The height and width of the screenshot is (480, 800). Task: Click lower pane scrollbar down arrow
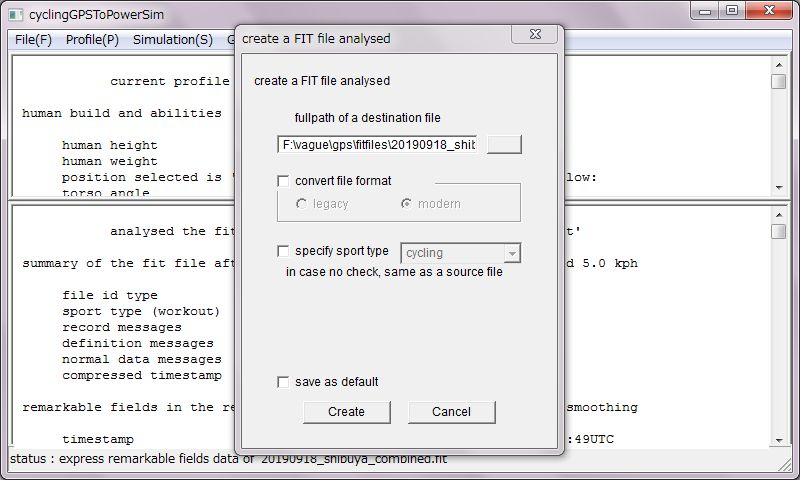[x=779, y=440]
